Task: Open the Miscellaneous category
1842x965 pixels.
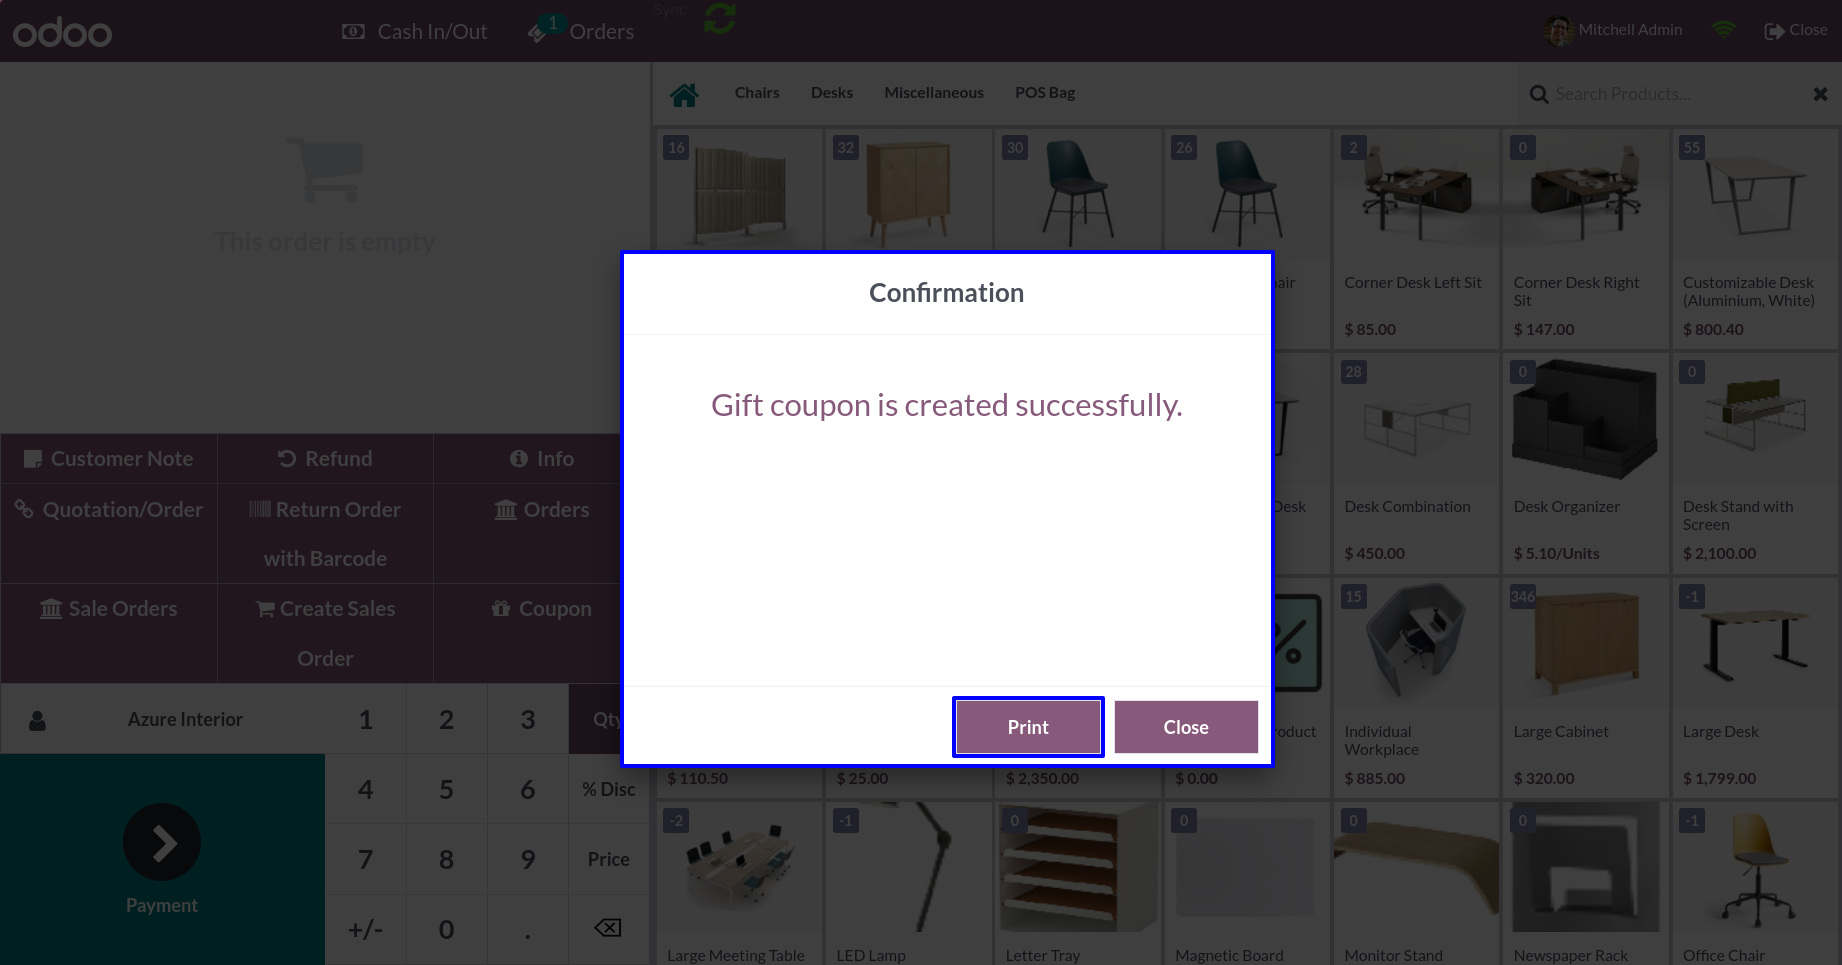Action: pyautogui.click(x=934, y=93)
